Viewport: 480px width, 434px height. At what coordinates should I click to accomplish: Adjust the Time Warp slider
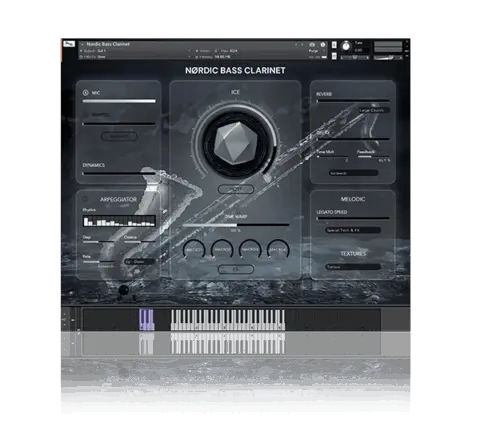[x=236, y=225]
